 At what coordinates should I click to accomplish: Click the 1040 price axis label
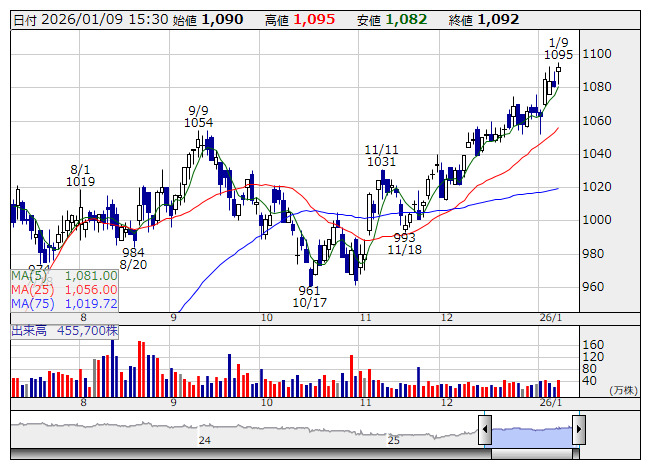coord(597,154)
